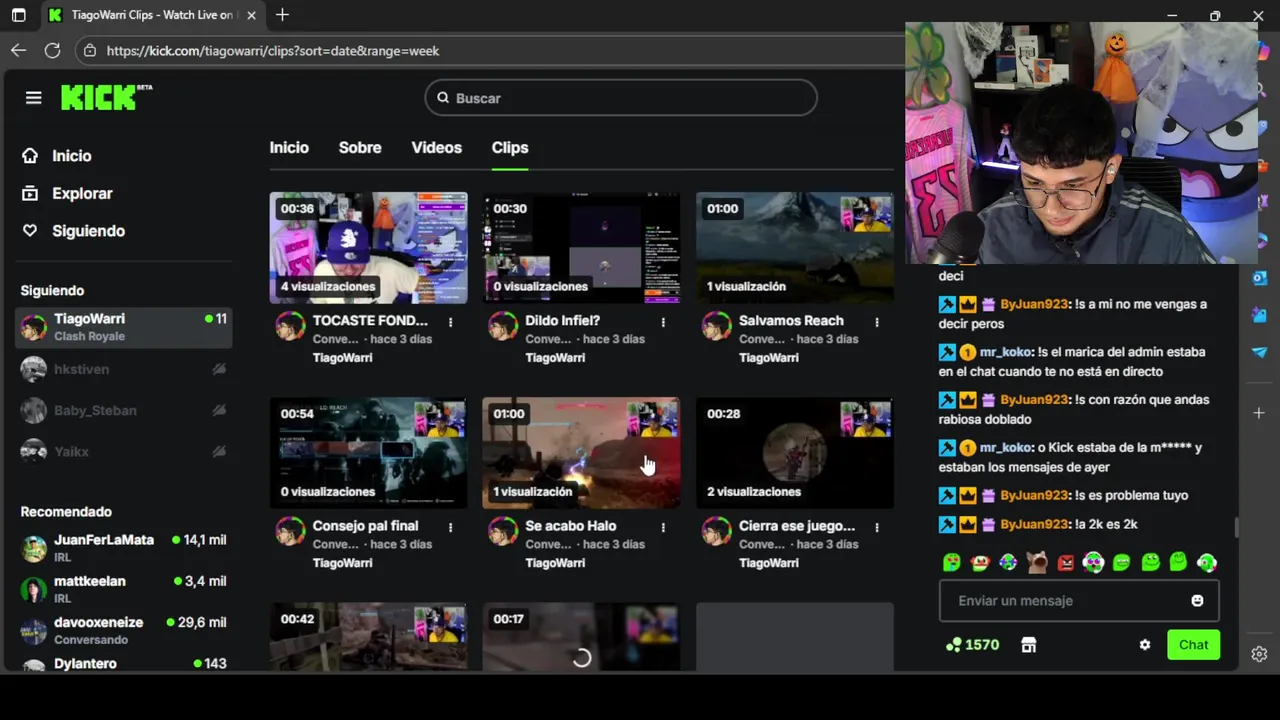Viewport: 1280px width, 720px height.
Task: Open the offline hkstiven channel
Action: (124, 369)
